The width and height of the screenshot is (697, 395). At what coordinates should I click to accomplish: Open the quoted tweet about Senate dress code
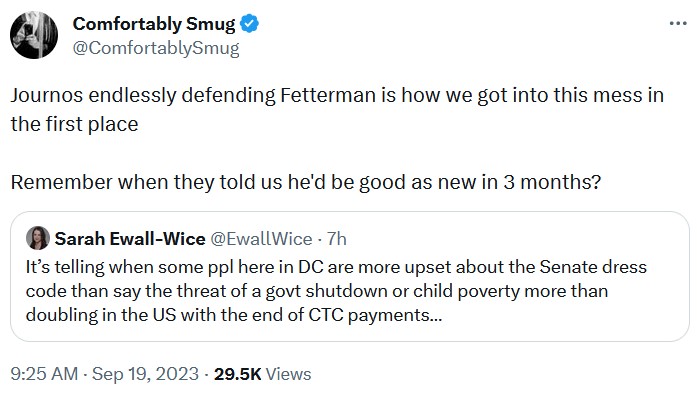[349, 276]
